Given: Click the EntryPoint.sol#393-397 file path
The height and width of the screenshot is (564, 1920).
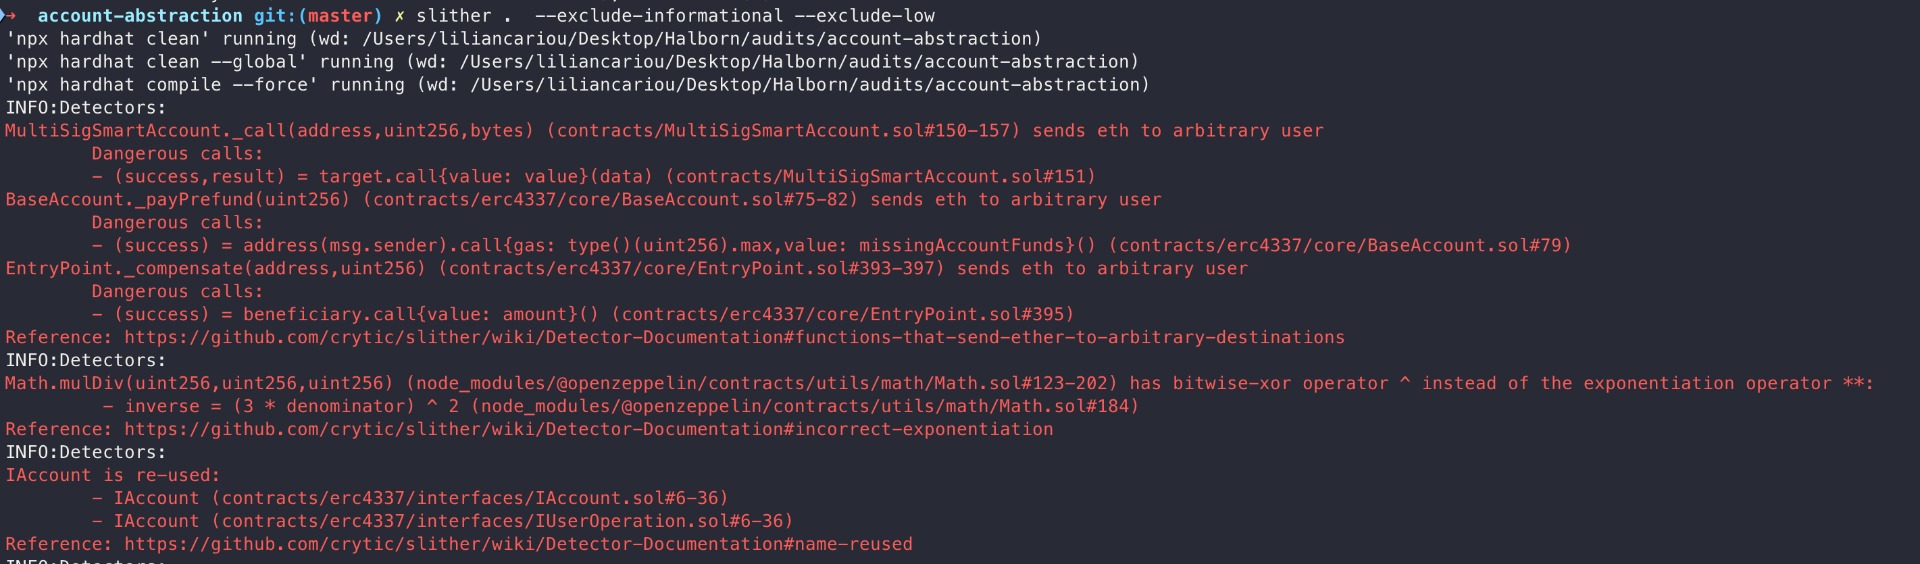Looking at the screenshot, I should coord(691,269).
